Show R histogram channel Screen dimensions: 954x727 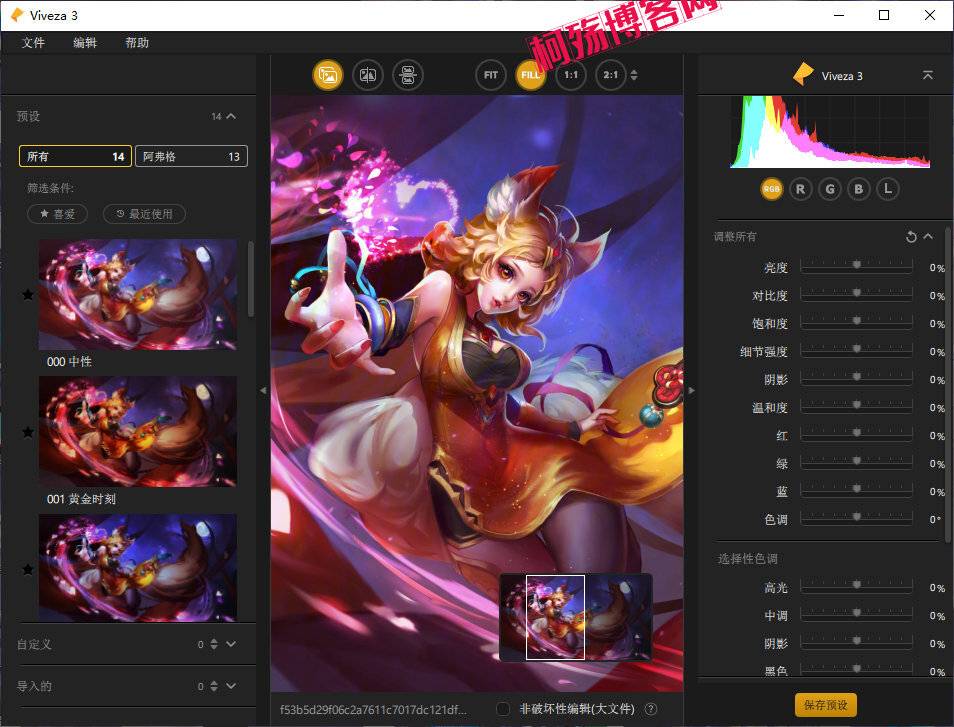[x=801, y=189]
